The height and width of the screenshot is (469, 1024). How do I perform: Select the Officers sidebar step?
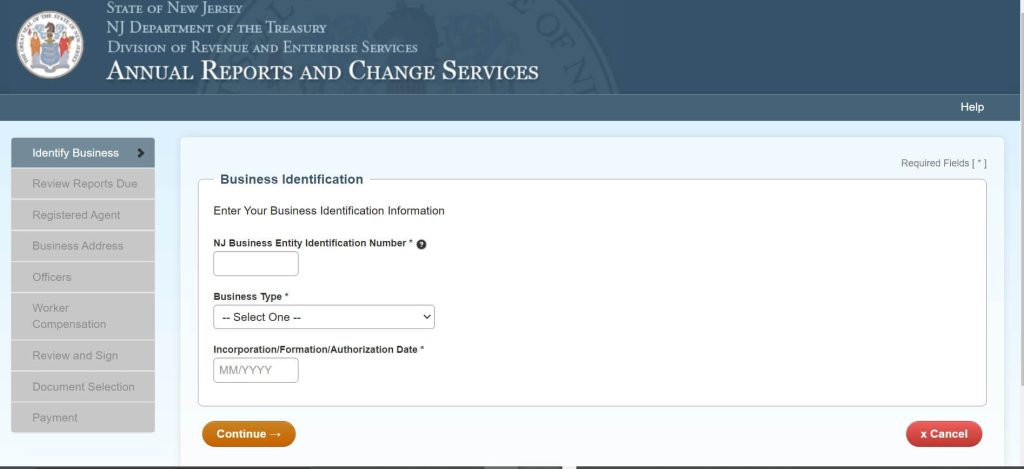tap(52, 277)
